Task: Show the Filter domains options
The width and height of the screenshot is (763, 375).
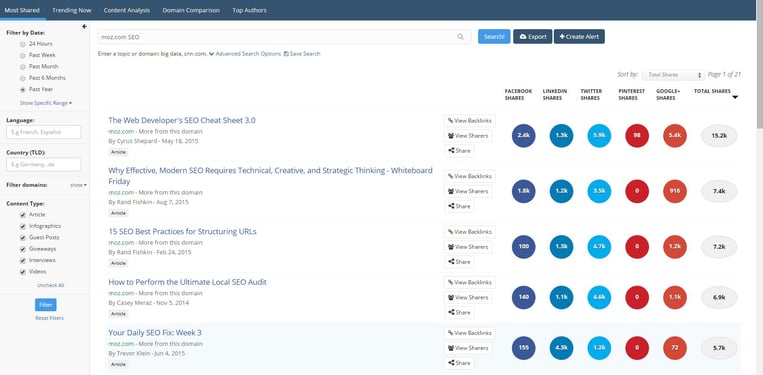Action: [78, 185]
